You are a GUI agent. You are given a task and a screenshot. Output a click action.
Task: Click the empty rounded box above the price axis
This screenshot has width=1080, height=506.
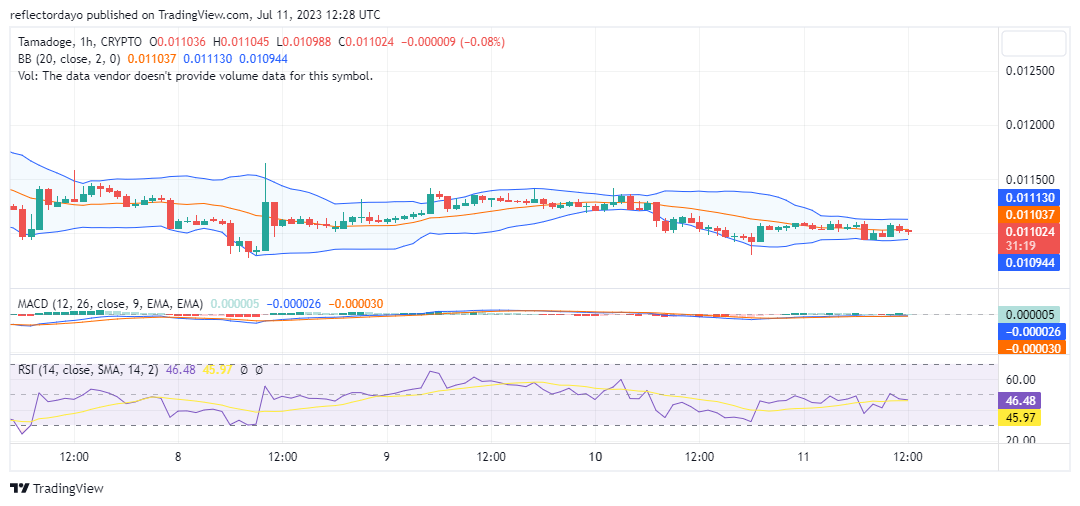(x=1032, y=44)
